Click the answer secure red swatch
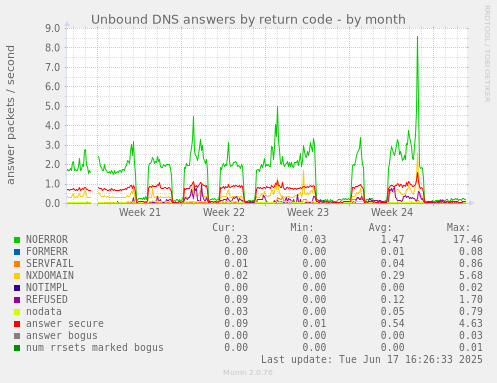Screen dimensions: 497x383 [17, 324]
